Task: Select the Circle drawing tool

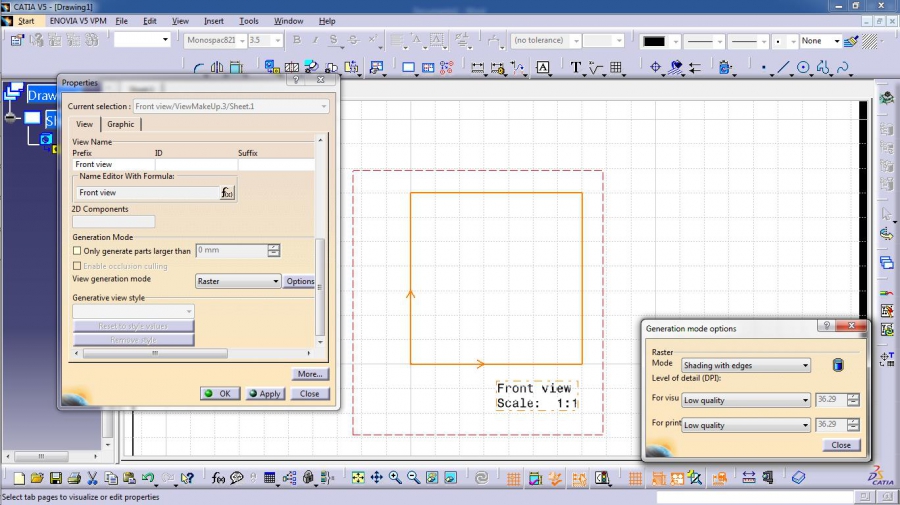Action: [x=803, y=68]
